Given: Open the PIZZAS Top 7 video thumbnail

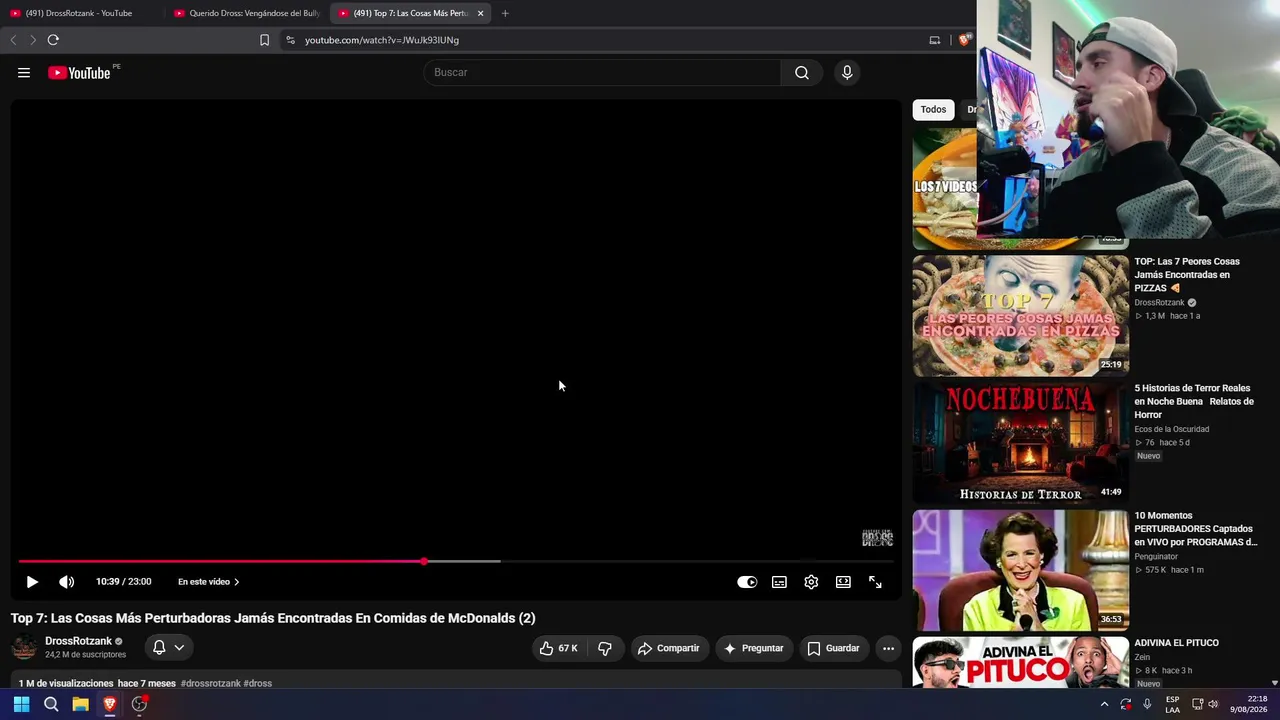Looking at the screenshot, I should [x=1021, y=316].
